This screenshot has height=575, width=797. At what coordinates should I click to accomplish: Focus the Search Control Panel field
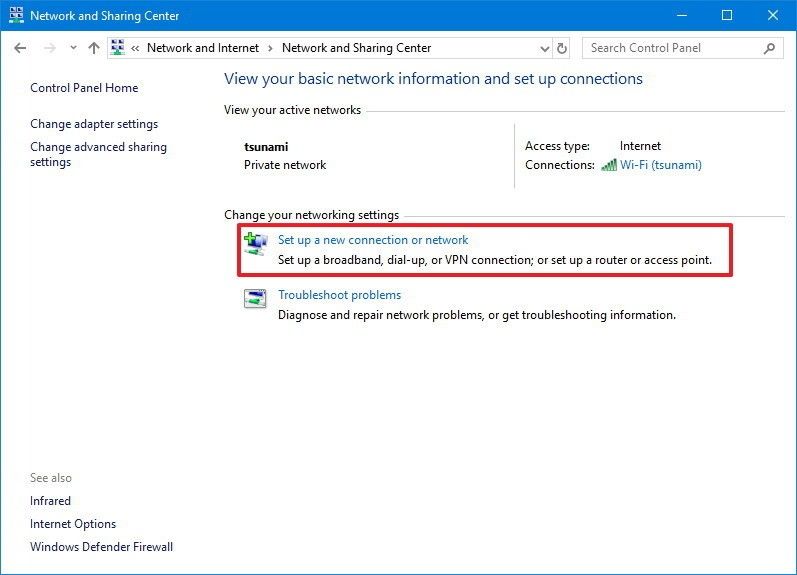click(x=682, y=48)
